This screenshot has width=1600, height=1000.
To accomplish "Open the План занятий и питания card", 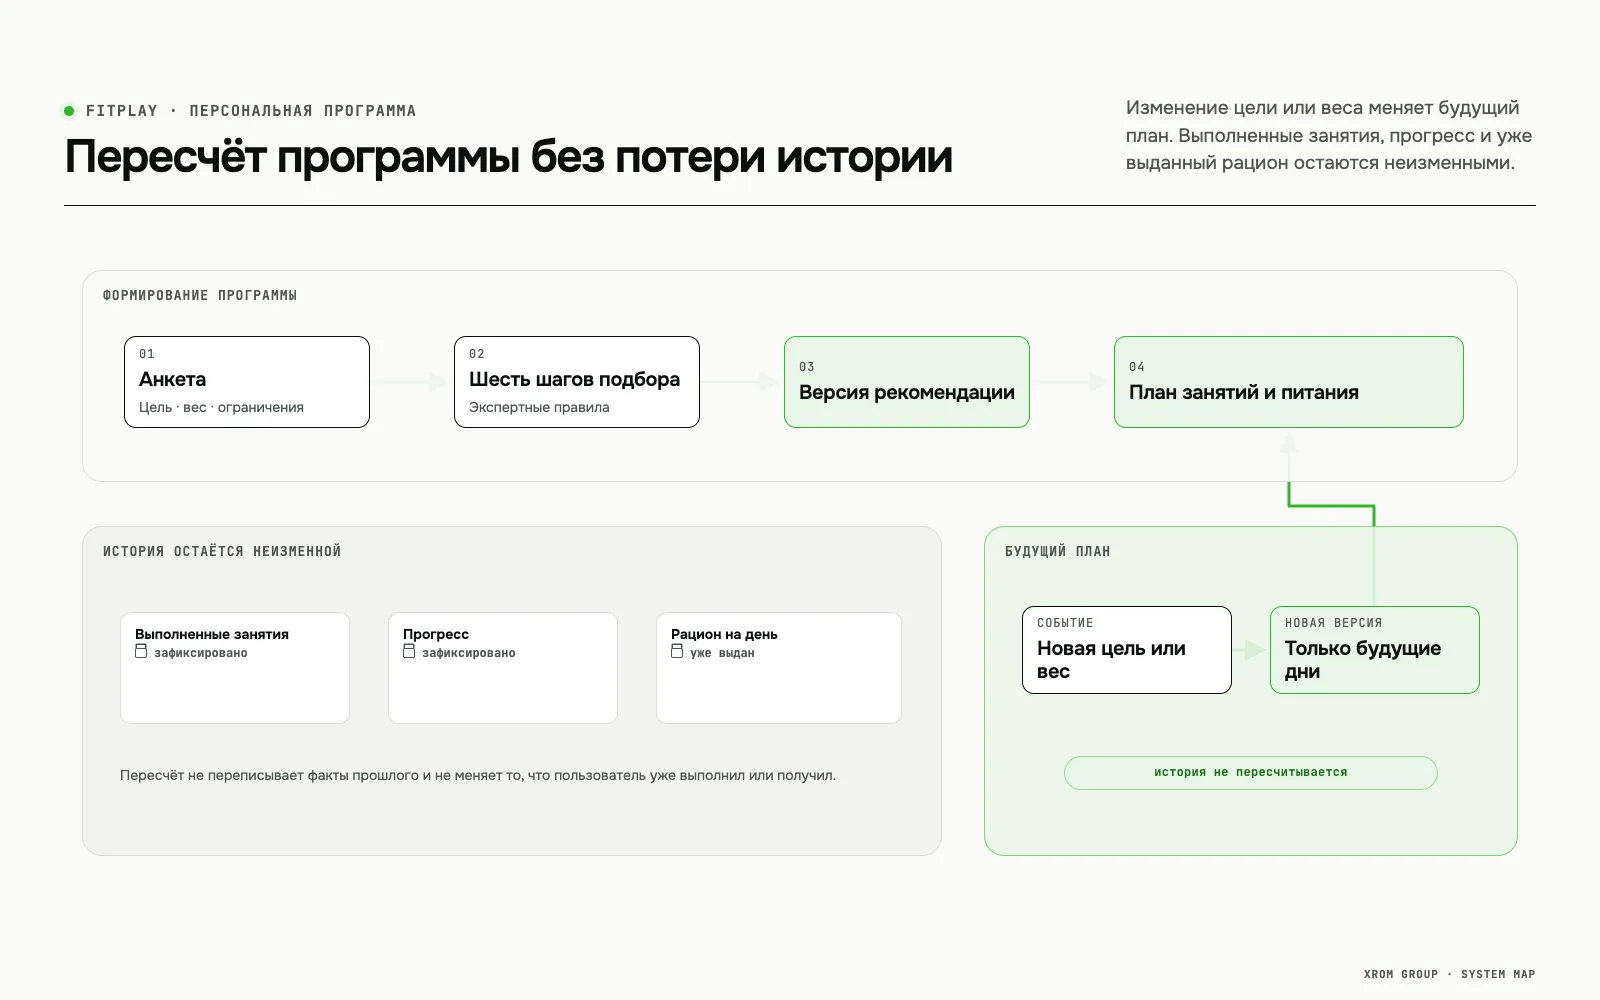I will [1289, 382].
